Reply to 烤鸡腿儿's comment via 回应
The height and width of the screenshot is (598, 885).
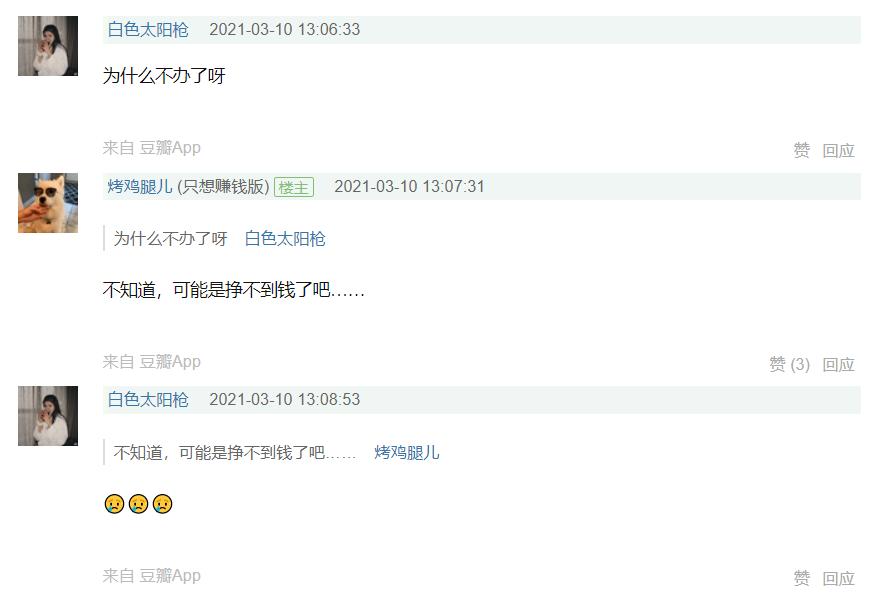(x=838, y=364)
